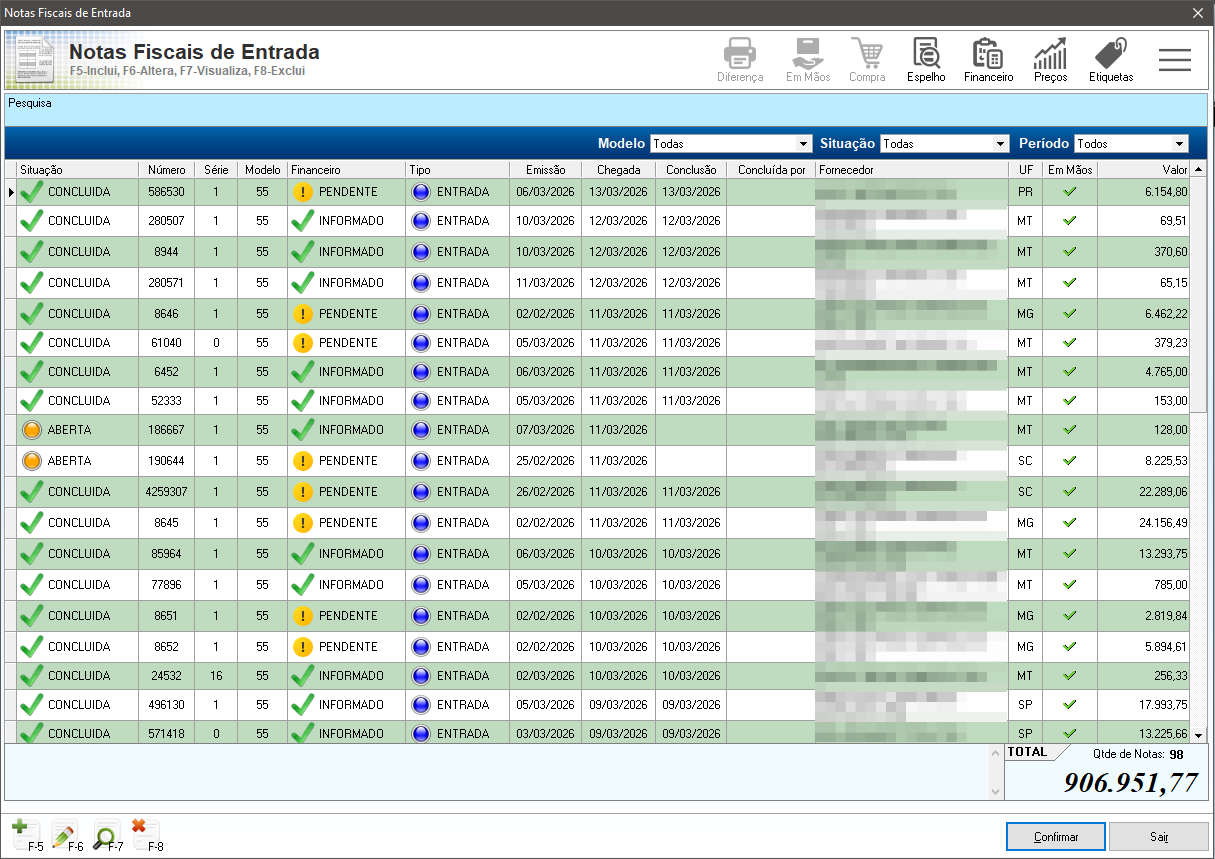Click the Sair button
Screen dimensions: 1215x859
coord(1159,836)
